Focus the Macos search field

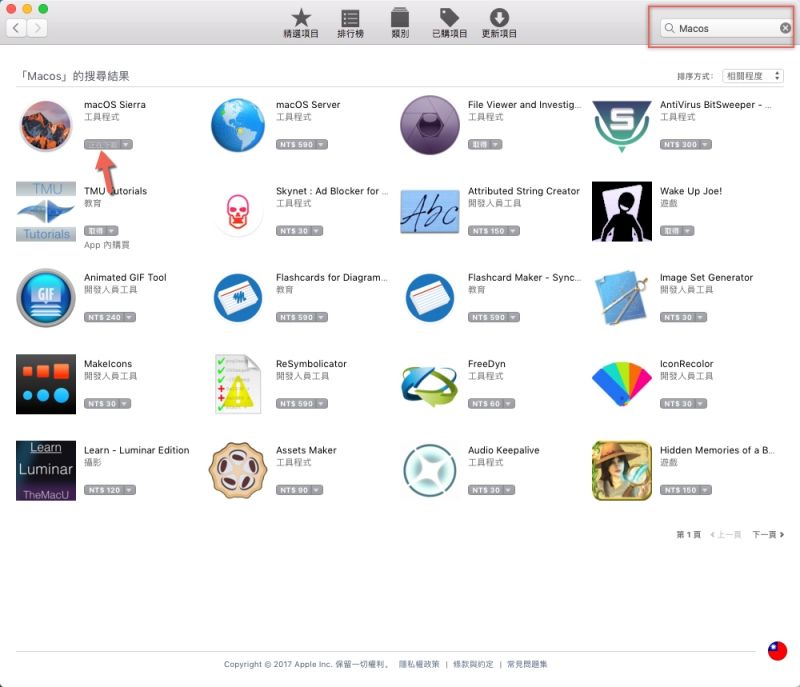point(727,28)
